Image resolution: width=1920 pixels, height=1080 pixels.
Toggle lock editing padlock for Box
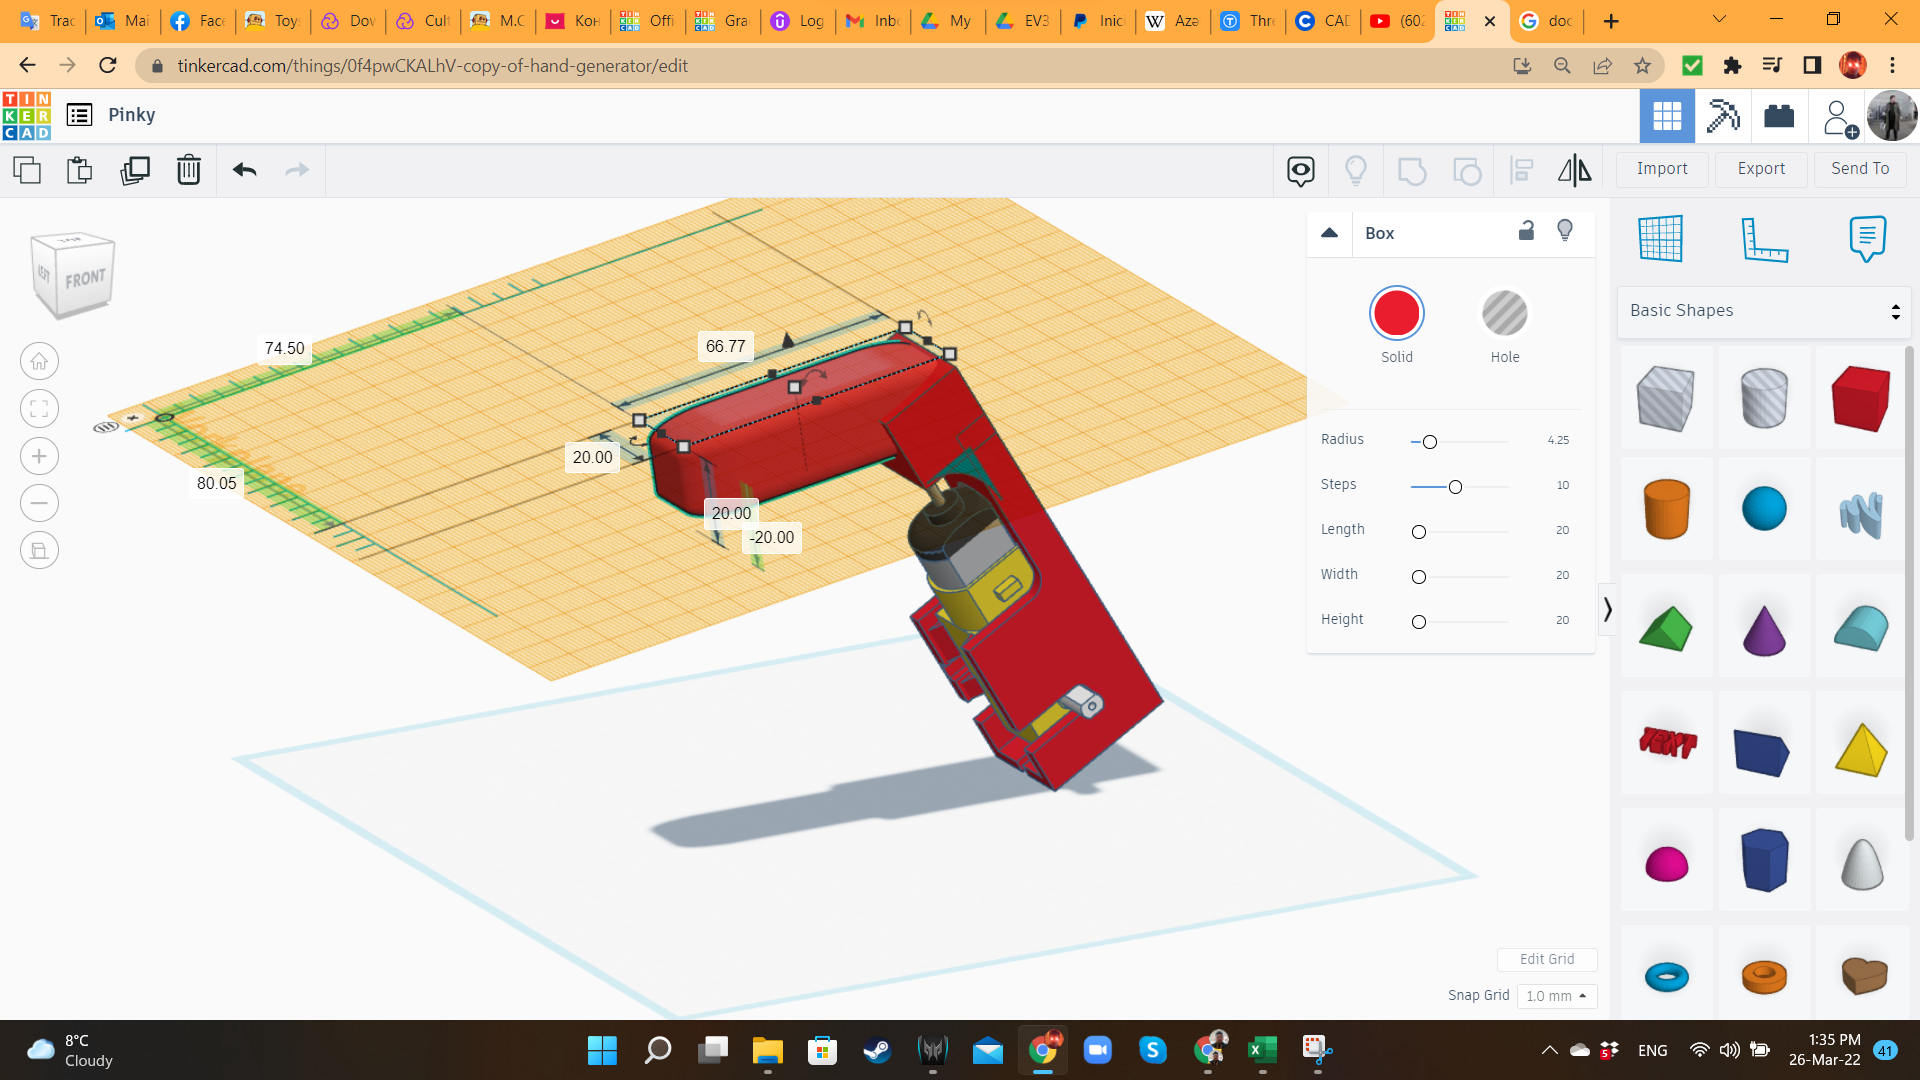tap(1526, 231)
